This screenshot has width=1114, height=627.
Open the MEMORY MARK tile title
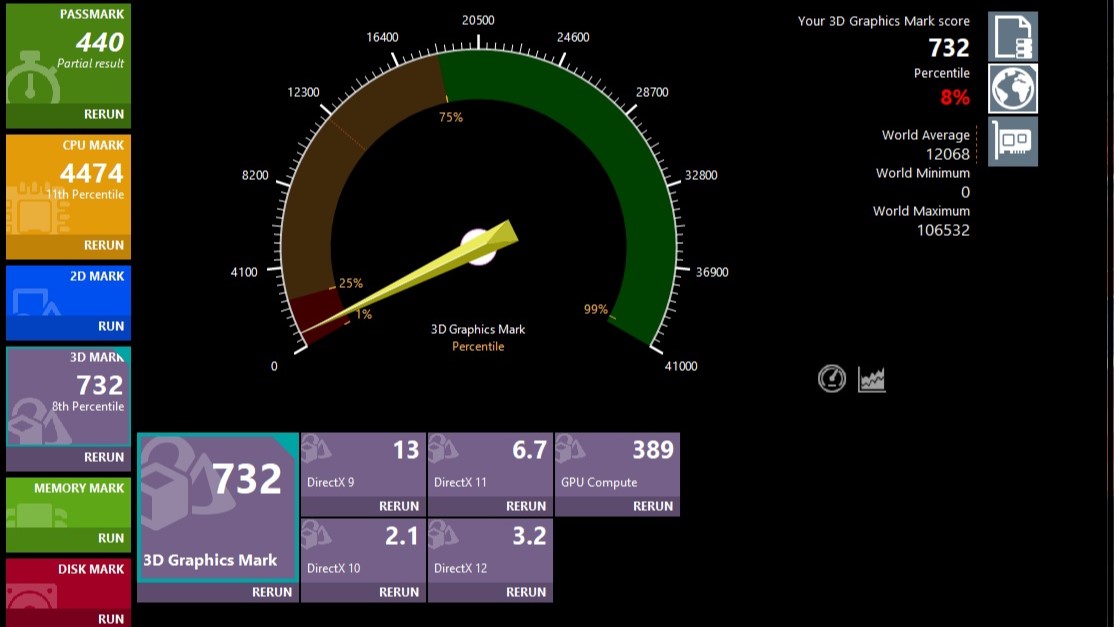79,489
